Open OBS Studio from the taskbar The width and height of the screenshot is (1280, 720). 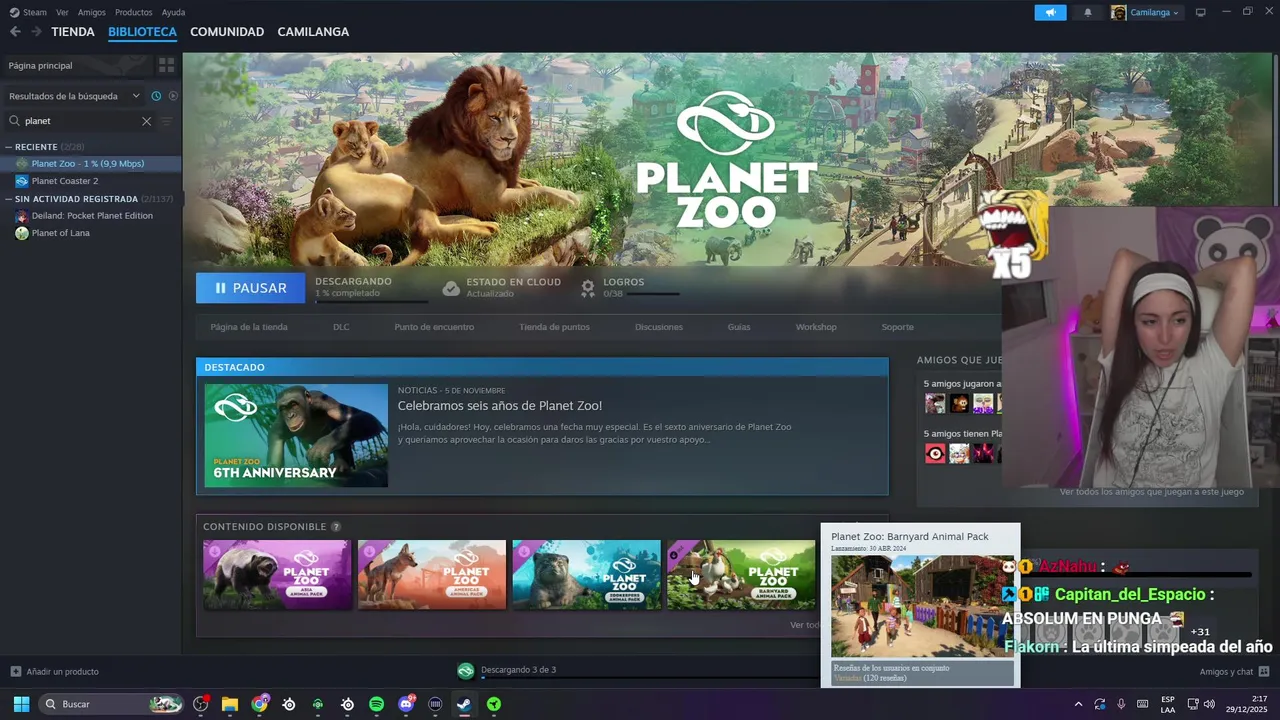(201, 704)
